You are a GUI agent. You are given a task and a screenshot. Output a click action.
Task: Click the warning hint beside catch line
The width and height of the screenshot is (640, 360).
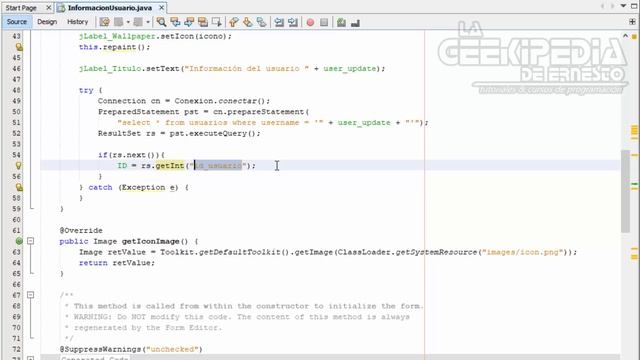(x=19, y=187)
